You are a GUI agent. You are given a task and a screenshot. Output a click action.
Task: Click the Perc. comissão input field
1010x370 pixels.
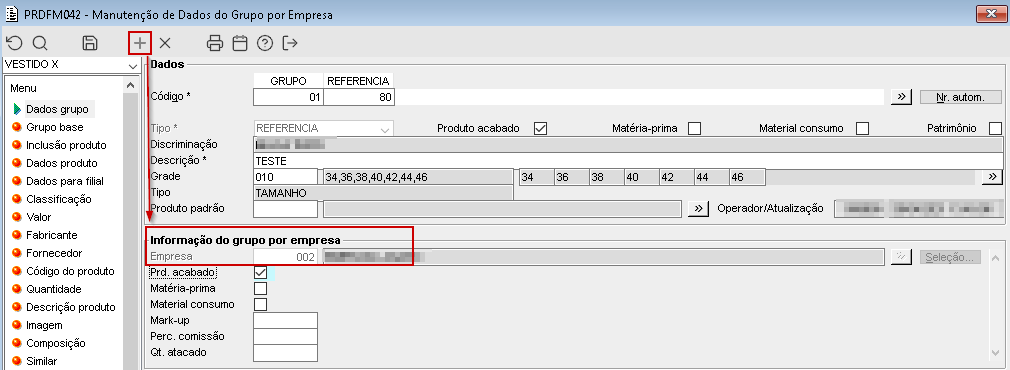pos(285,336)
